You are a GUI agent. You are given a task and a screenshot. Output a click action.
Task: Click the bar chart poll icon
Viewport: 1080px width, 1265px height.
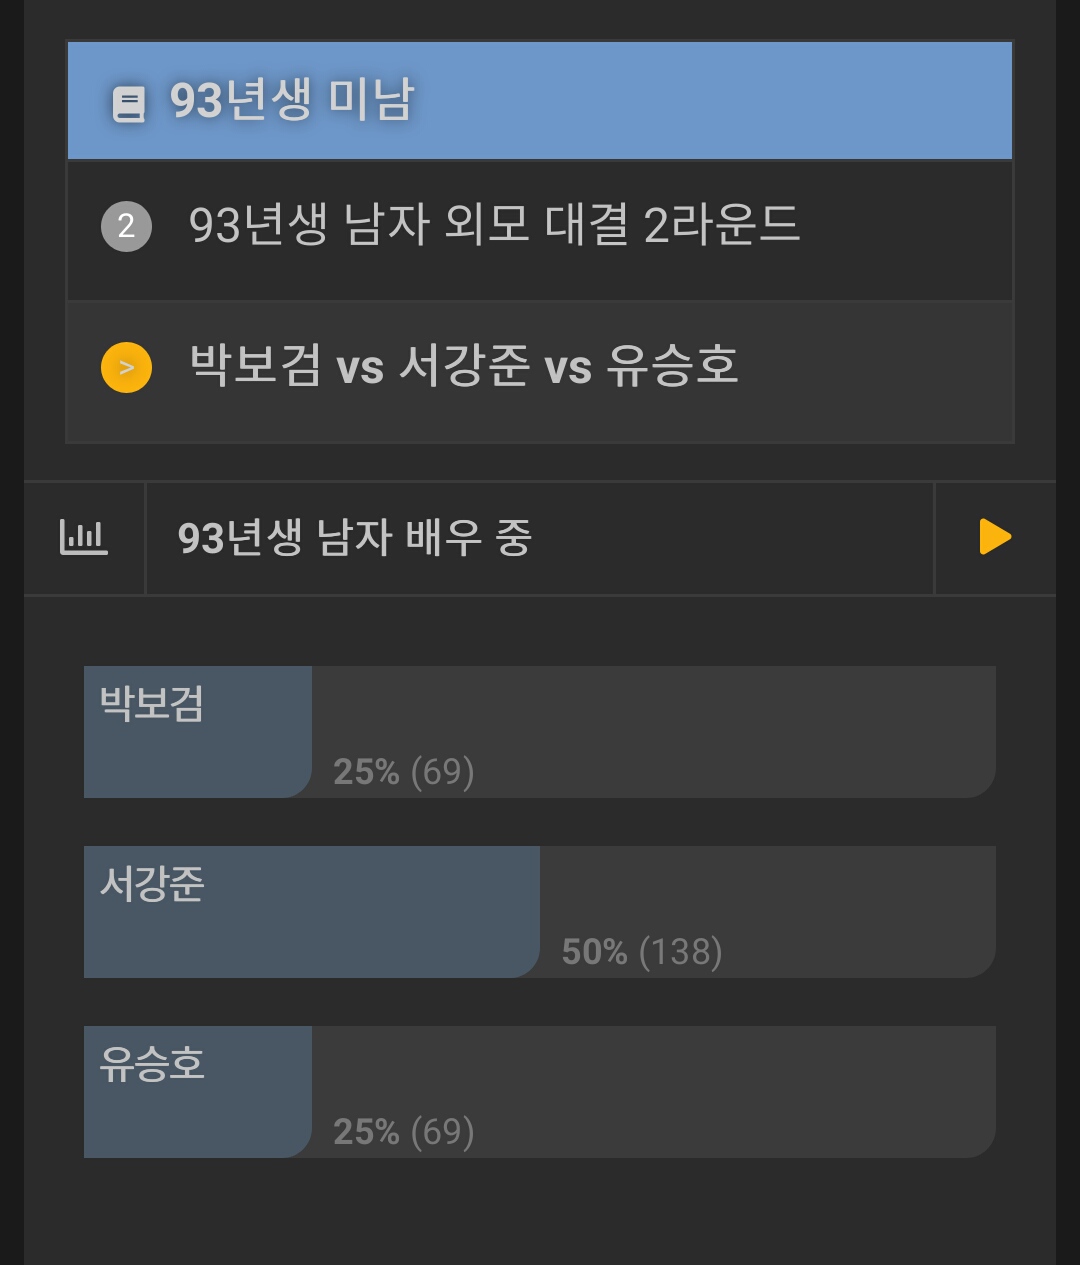[x=84, y=538]
